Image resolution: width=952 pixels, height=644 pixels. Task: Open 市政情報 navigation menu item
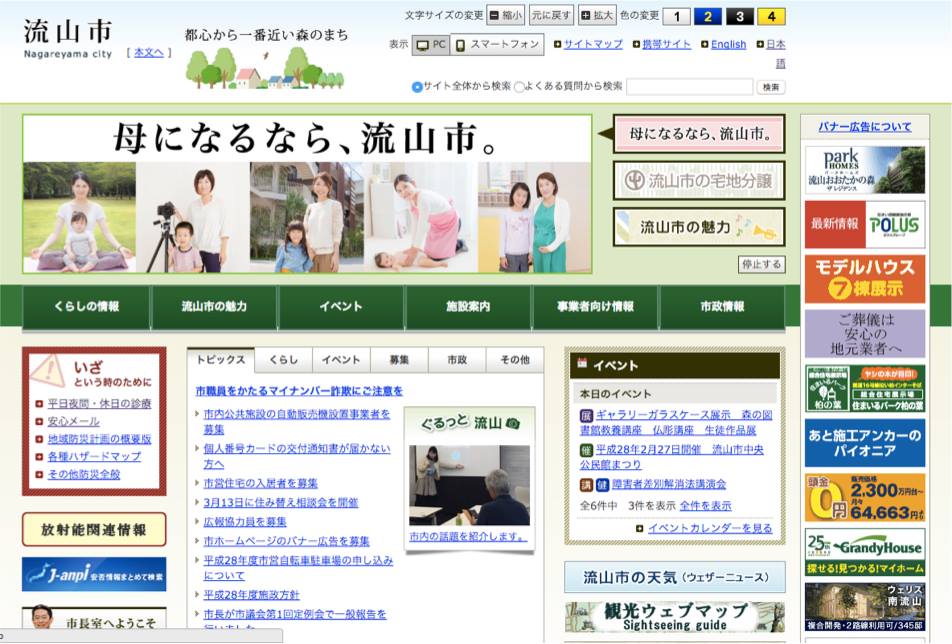pos(722,307)
